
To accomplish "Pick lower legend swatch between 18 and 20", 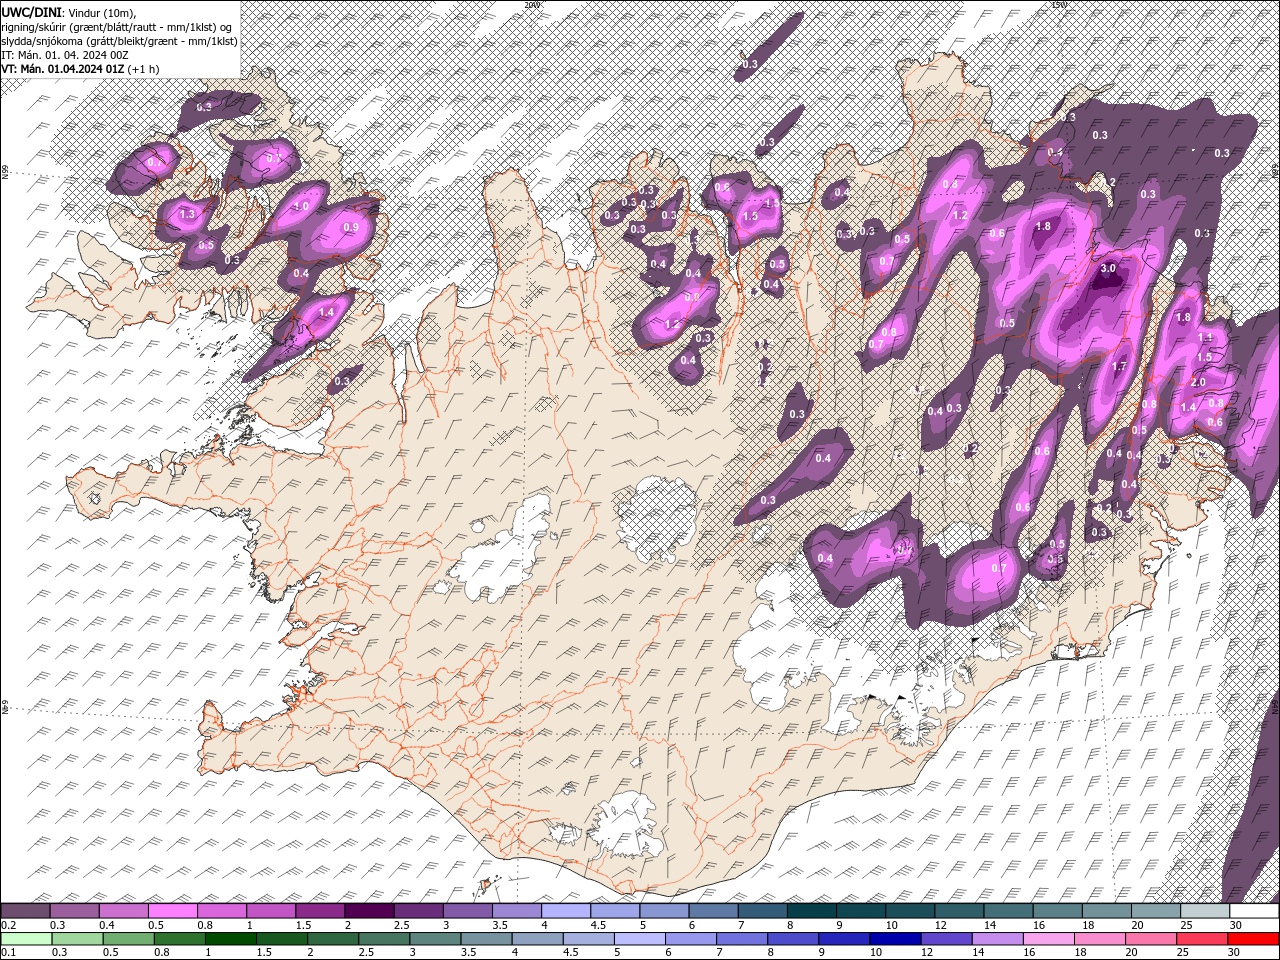I will point(1100,939).
